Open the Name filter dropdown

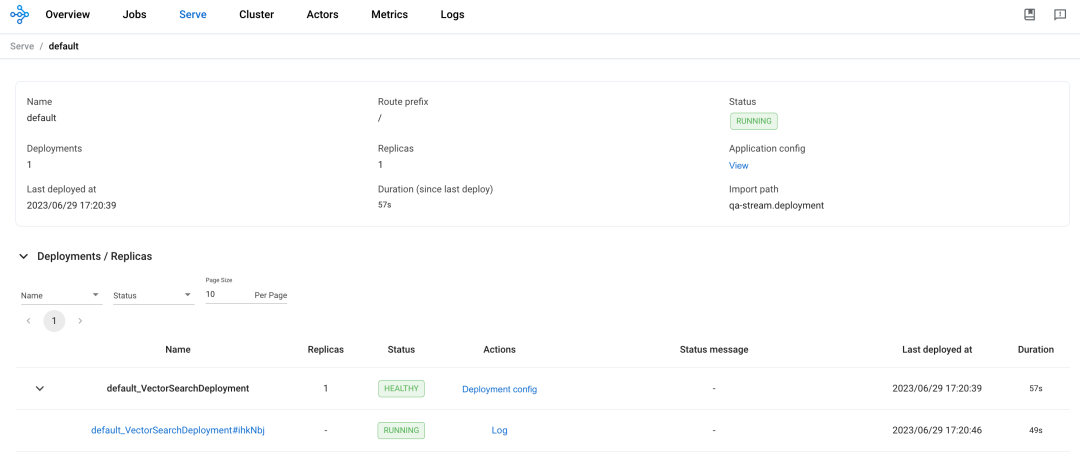(x=61, y=296)
